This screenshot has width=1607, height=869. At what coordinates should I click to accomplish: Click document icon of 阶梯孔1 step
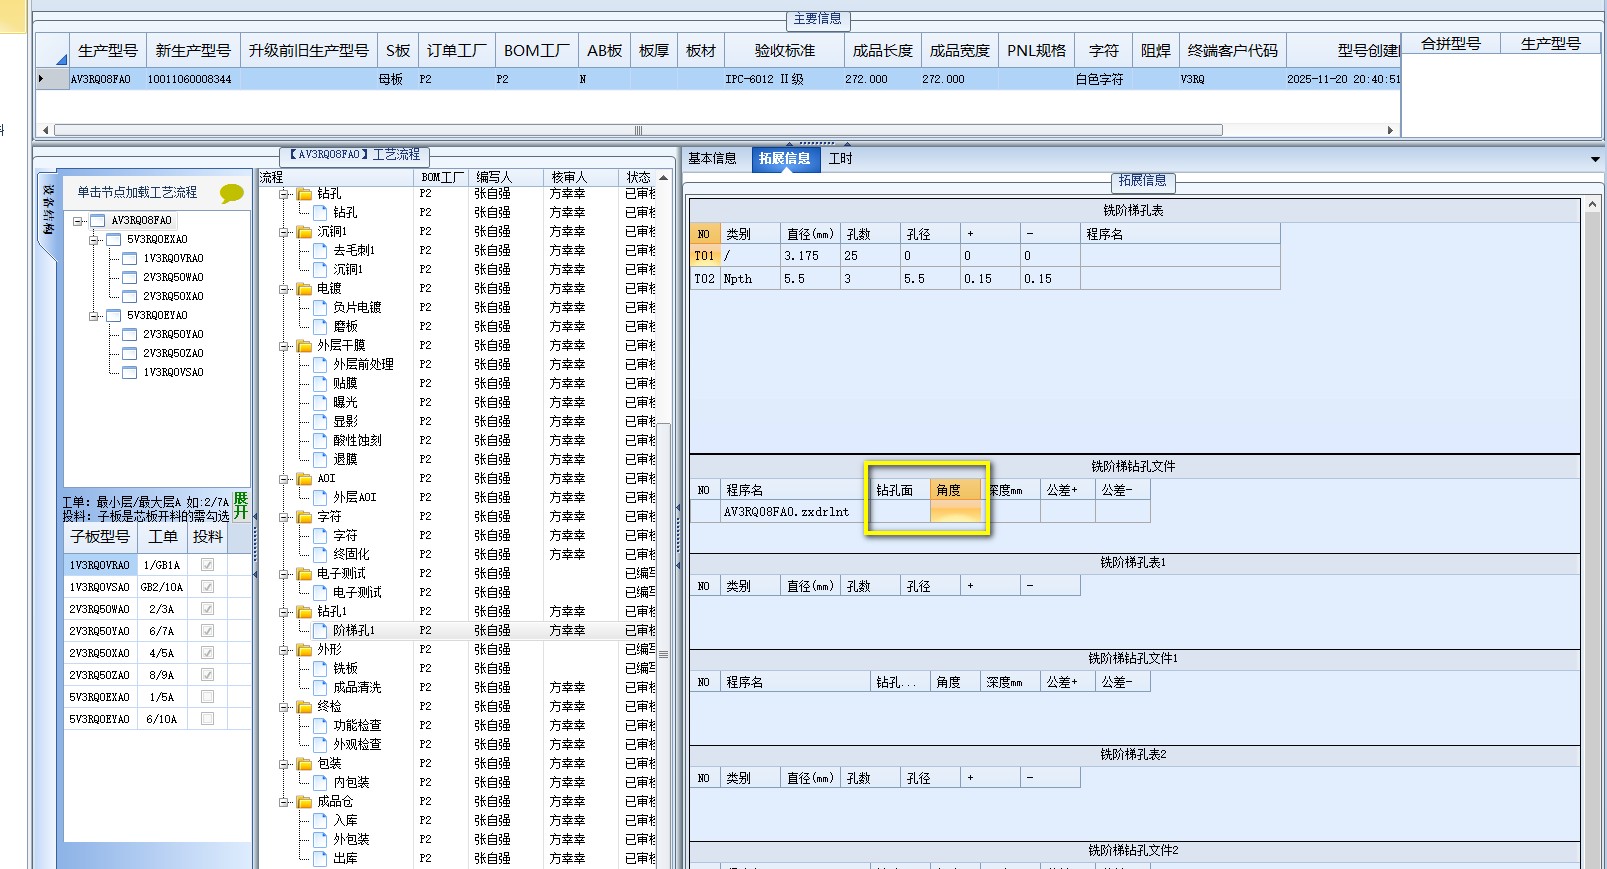[320, 631]
